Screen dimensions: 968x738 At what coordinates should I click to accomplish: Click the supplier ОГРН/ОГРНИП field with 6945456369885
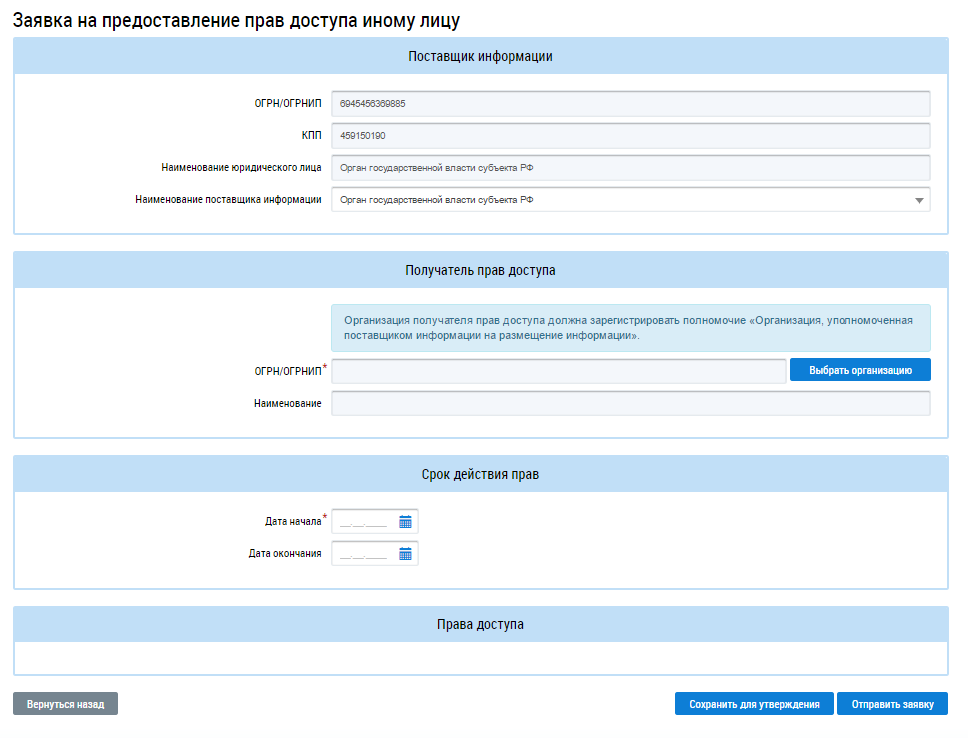[x=630, y=103]
